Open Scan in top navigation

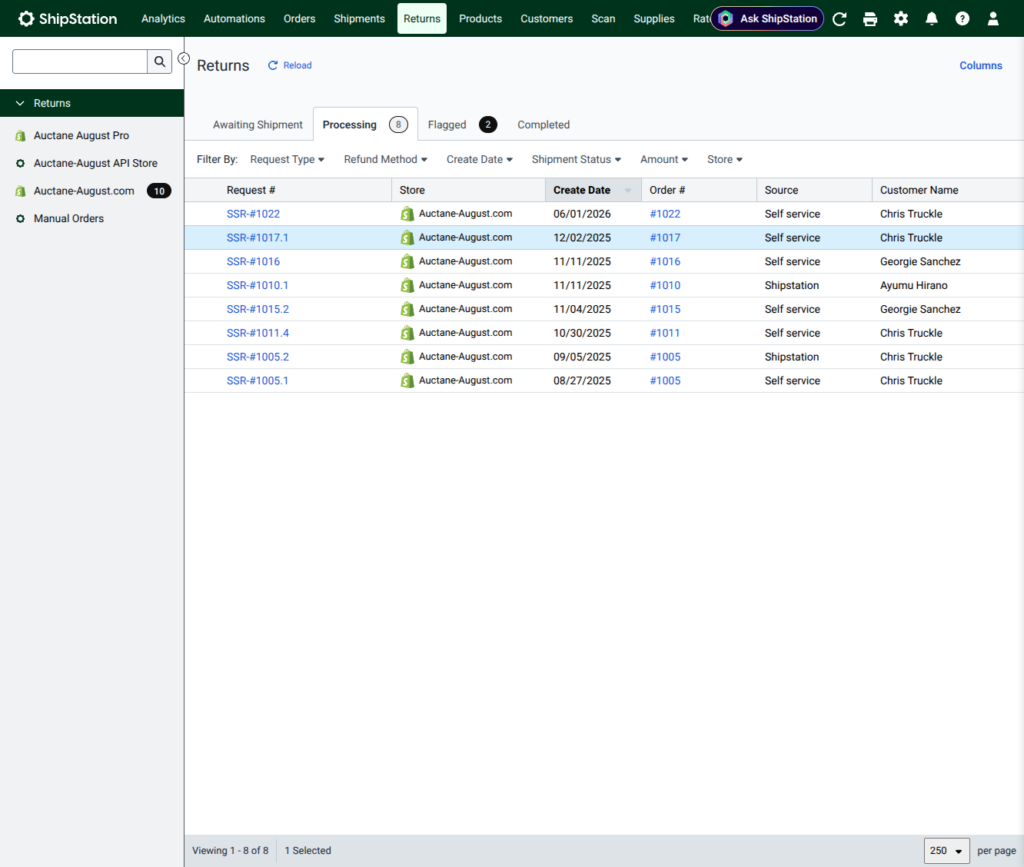click(x=603, y=18)
